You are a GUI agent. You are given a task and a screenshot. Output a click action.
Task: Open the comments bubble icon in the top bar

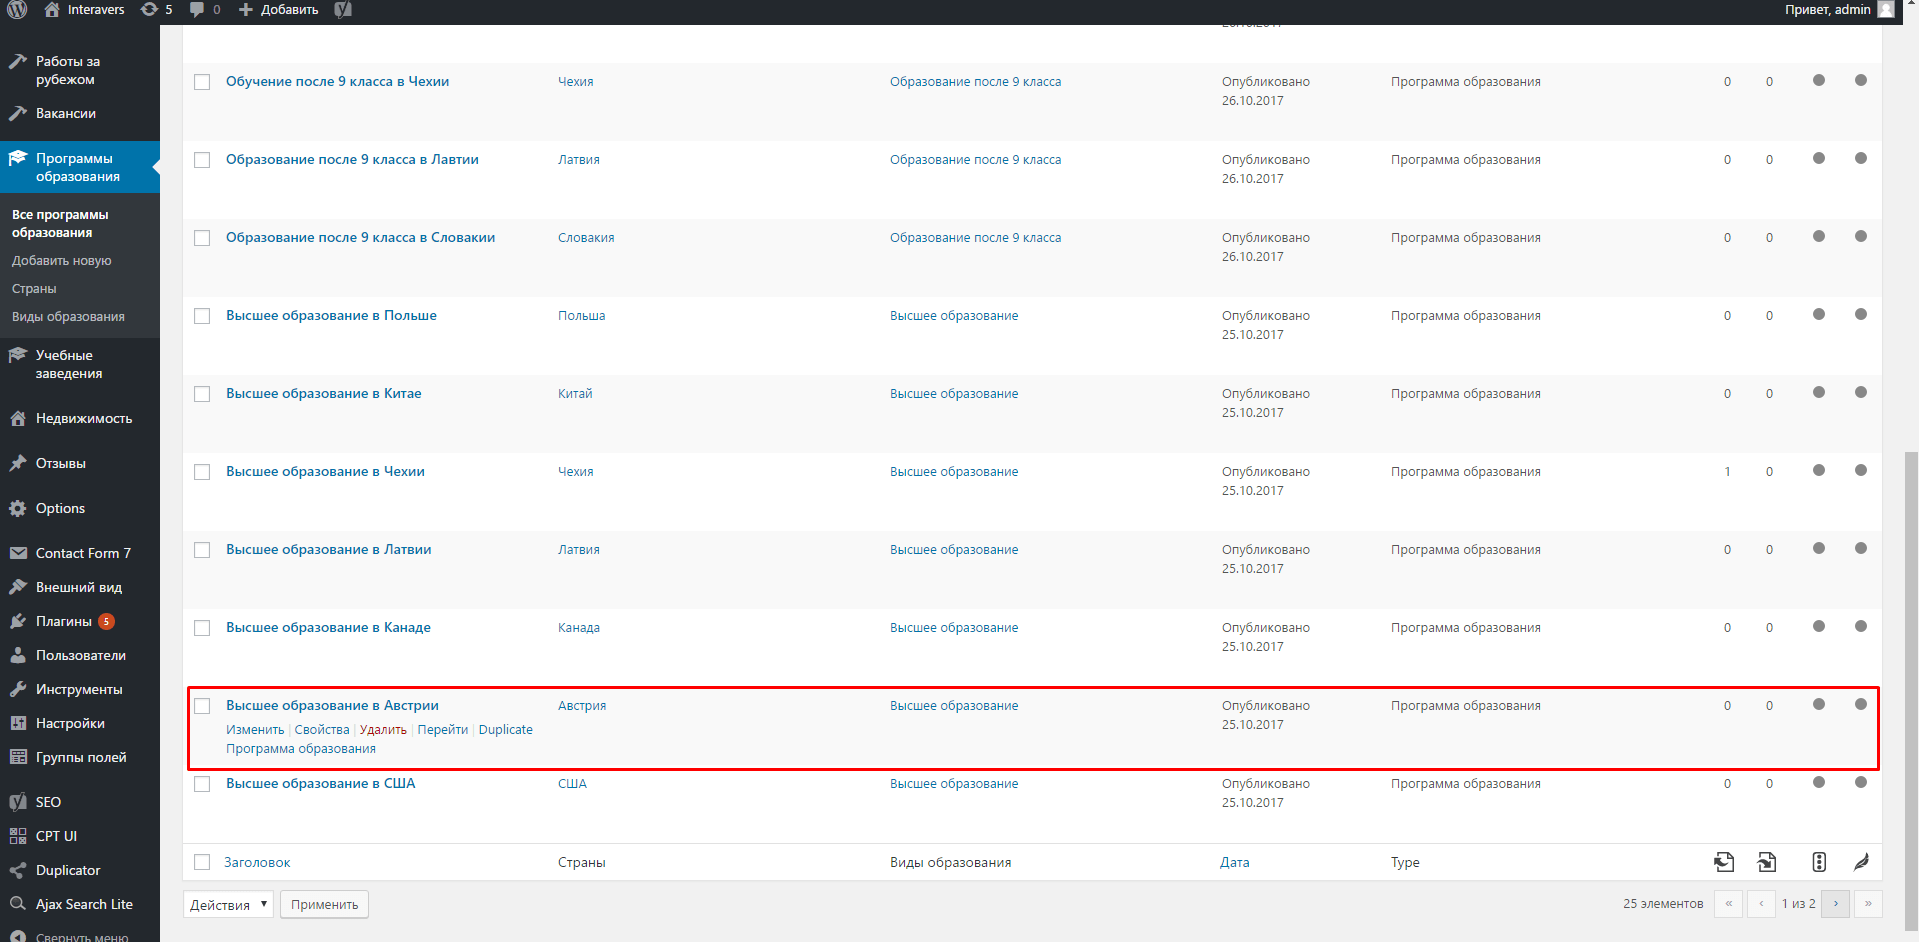point(204,9)
